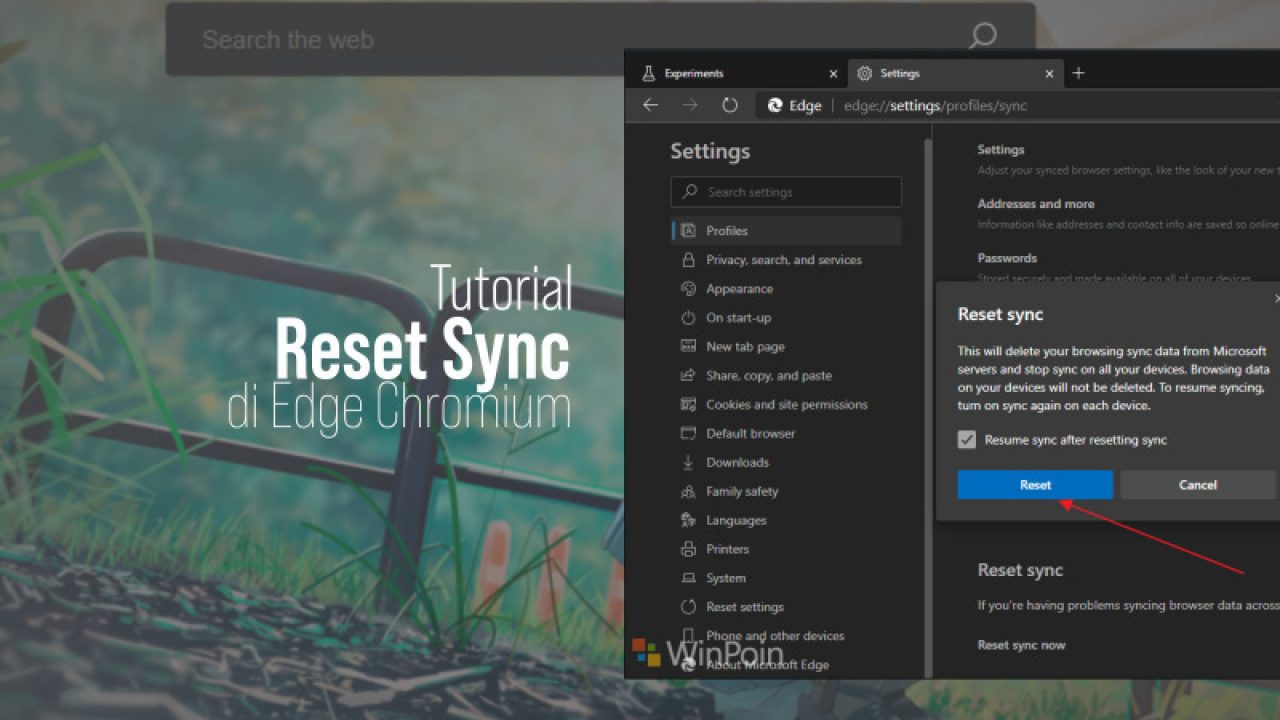Open a new browser tab

[1078, 73]
